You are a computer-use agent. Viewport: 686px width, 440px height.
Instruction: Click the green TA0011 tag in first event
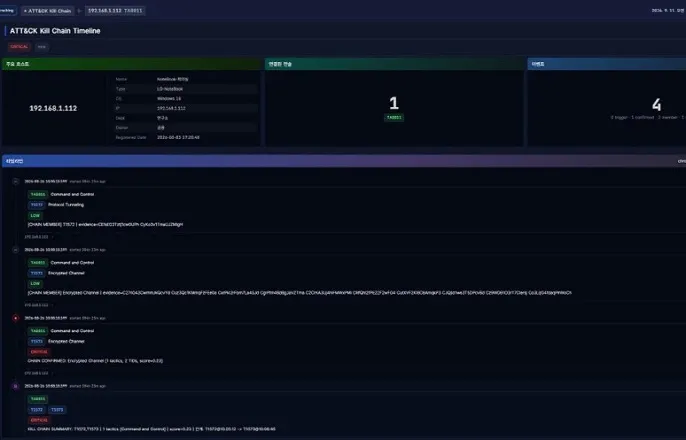click(x=38, y=194)
